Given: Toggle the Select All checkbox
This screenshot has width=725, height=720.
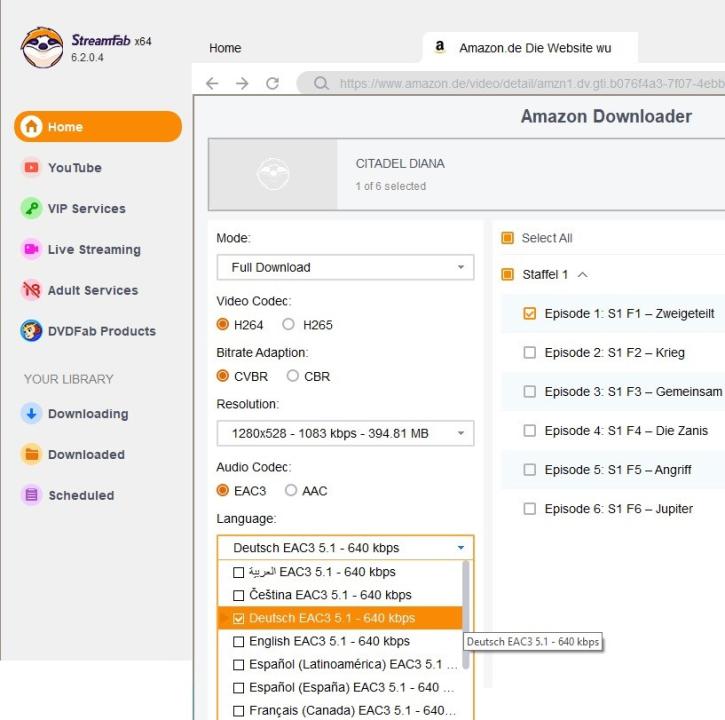Looking at the screenshot, I should pos(507,238).
